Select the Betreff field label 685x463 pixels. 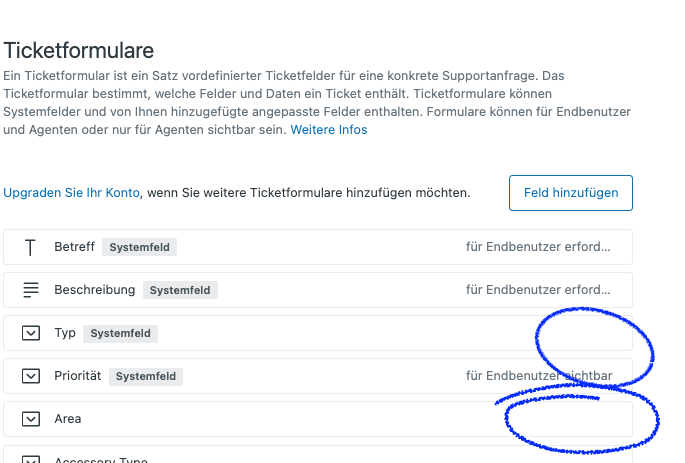pos(74,247)
